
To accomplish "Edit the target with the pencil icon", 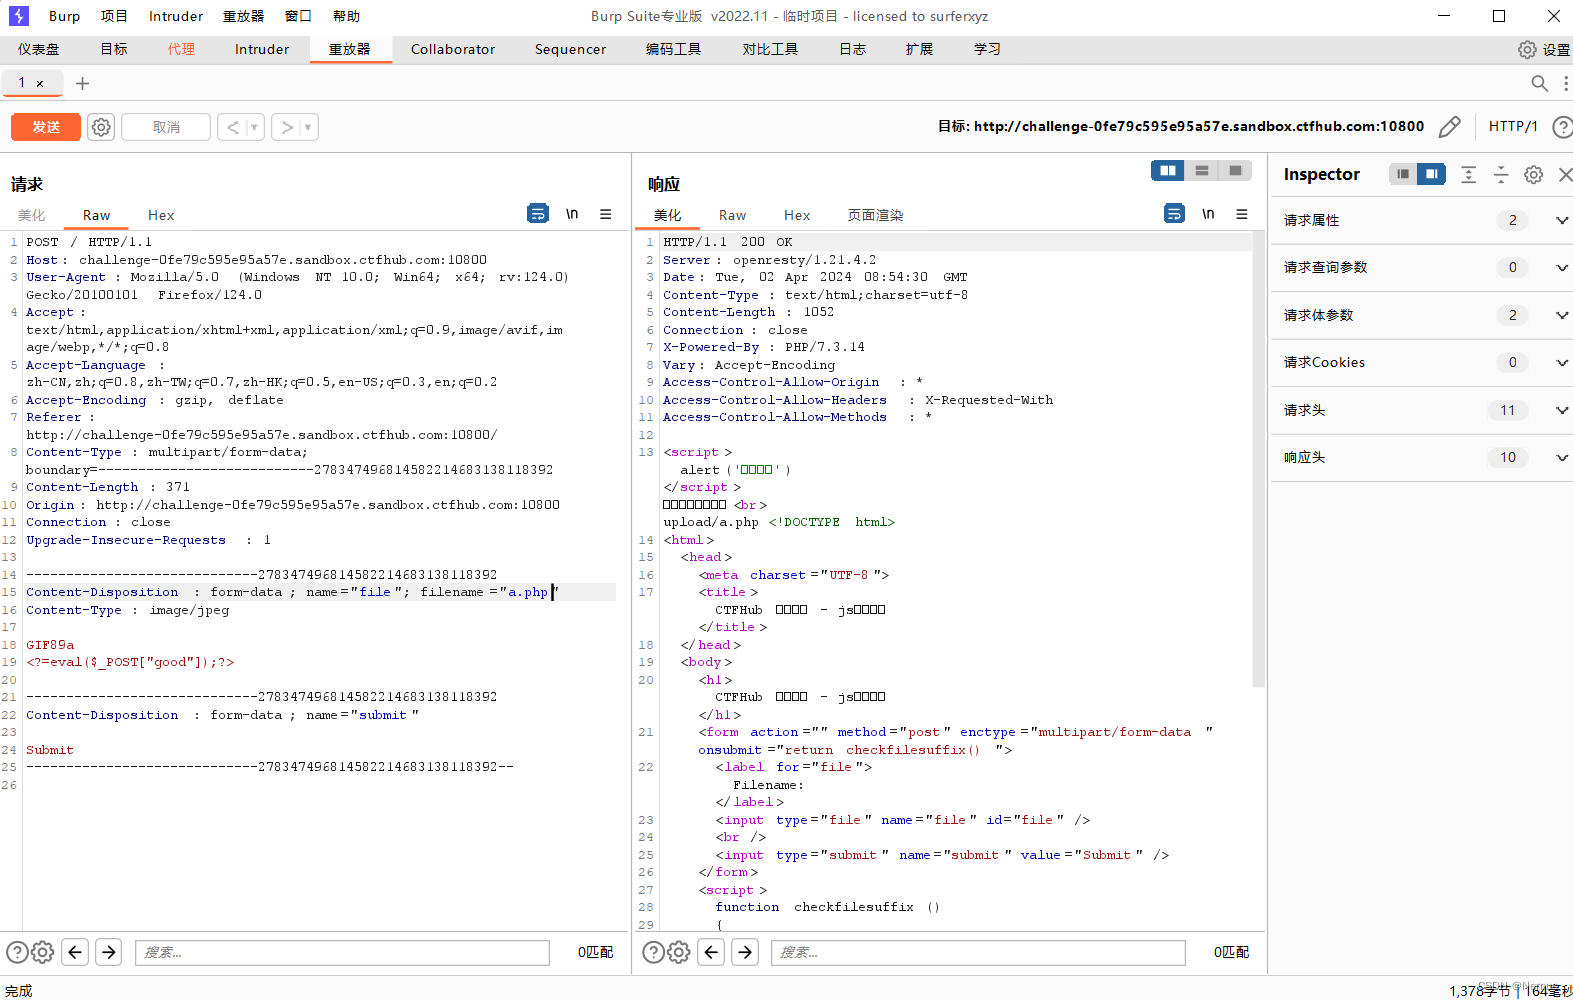I will coord(1449,127).
